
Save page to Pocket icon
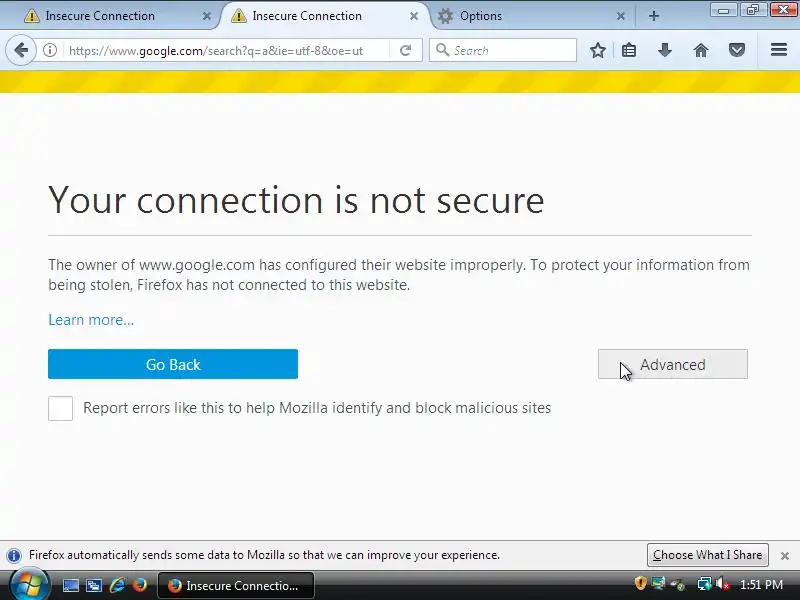tap(736, 50)
